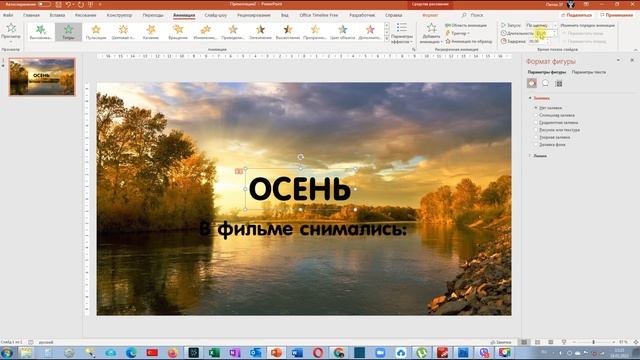Open the Примечания comments button

[616, 15]
